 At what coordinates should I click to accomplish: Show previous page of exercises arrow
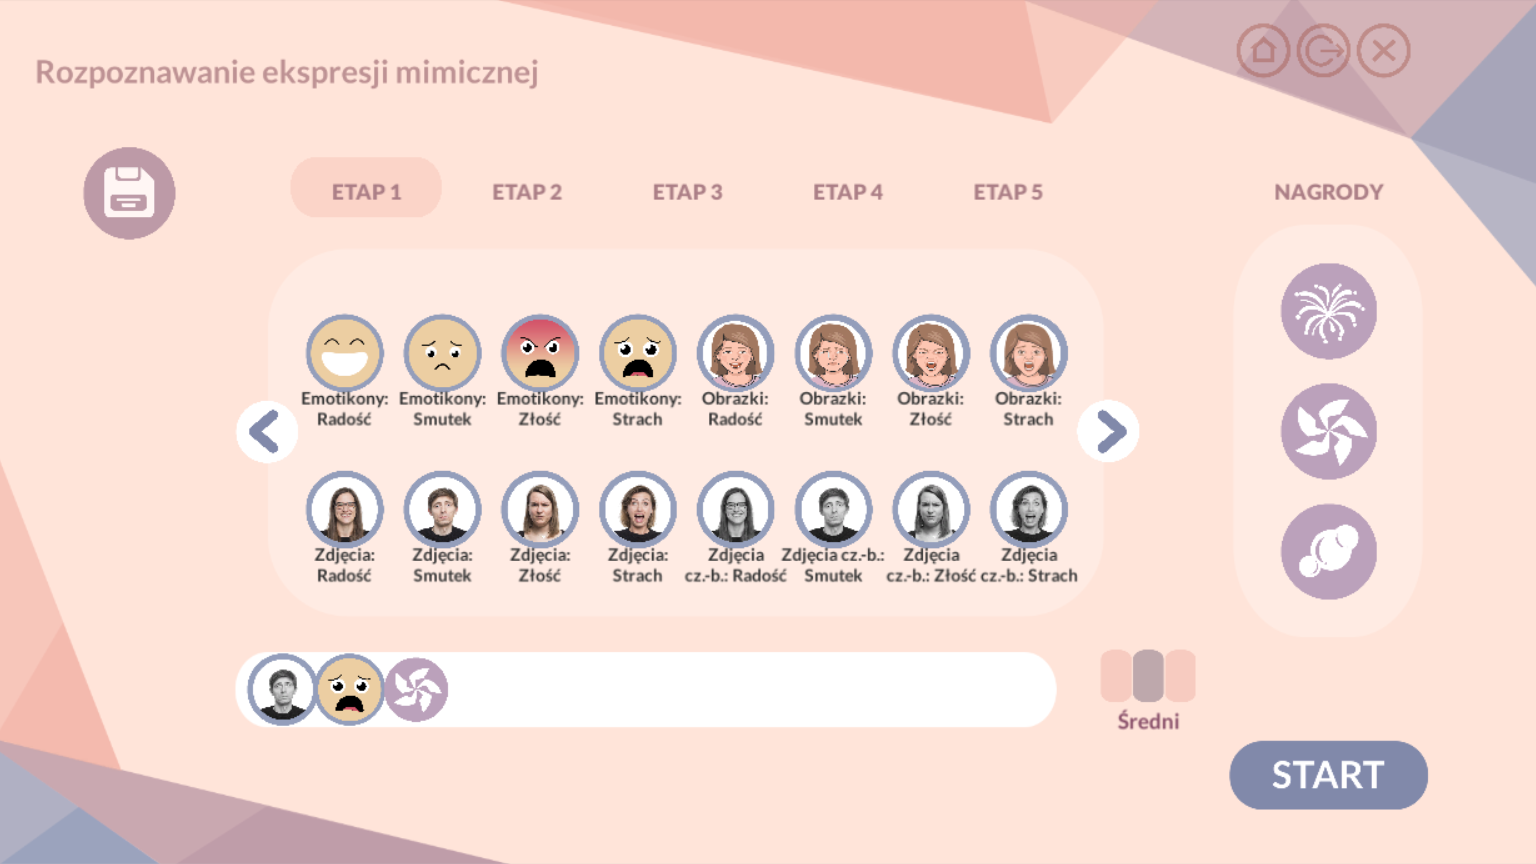[267, 432]
